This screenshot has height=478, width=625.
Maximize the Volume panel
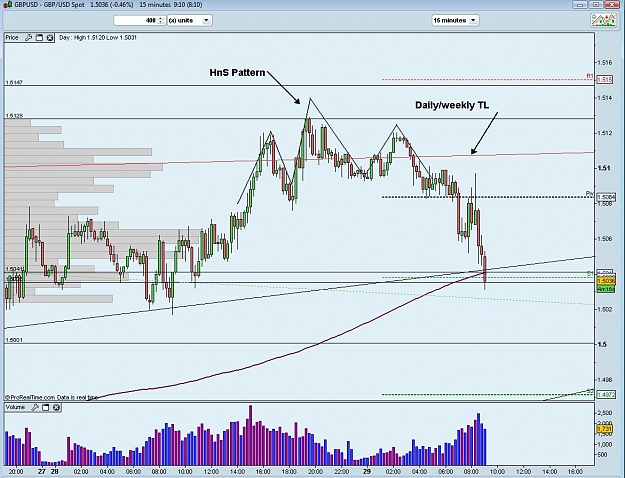point(45,407)
